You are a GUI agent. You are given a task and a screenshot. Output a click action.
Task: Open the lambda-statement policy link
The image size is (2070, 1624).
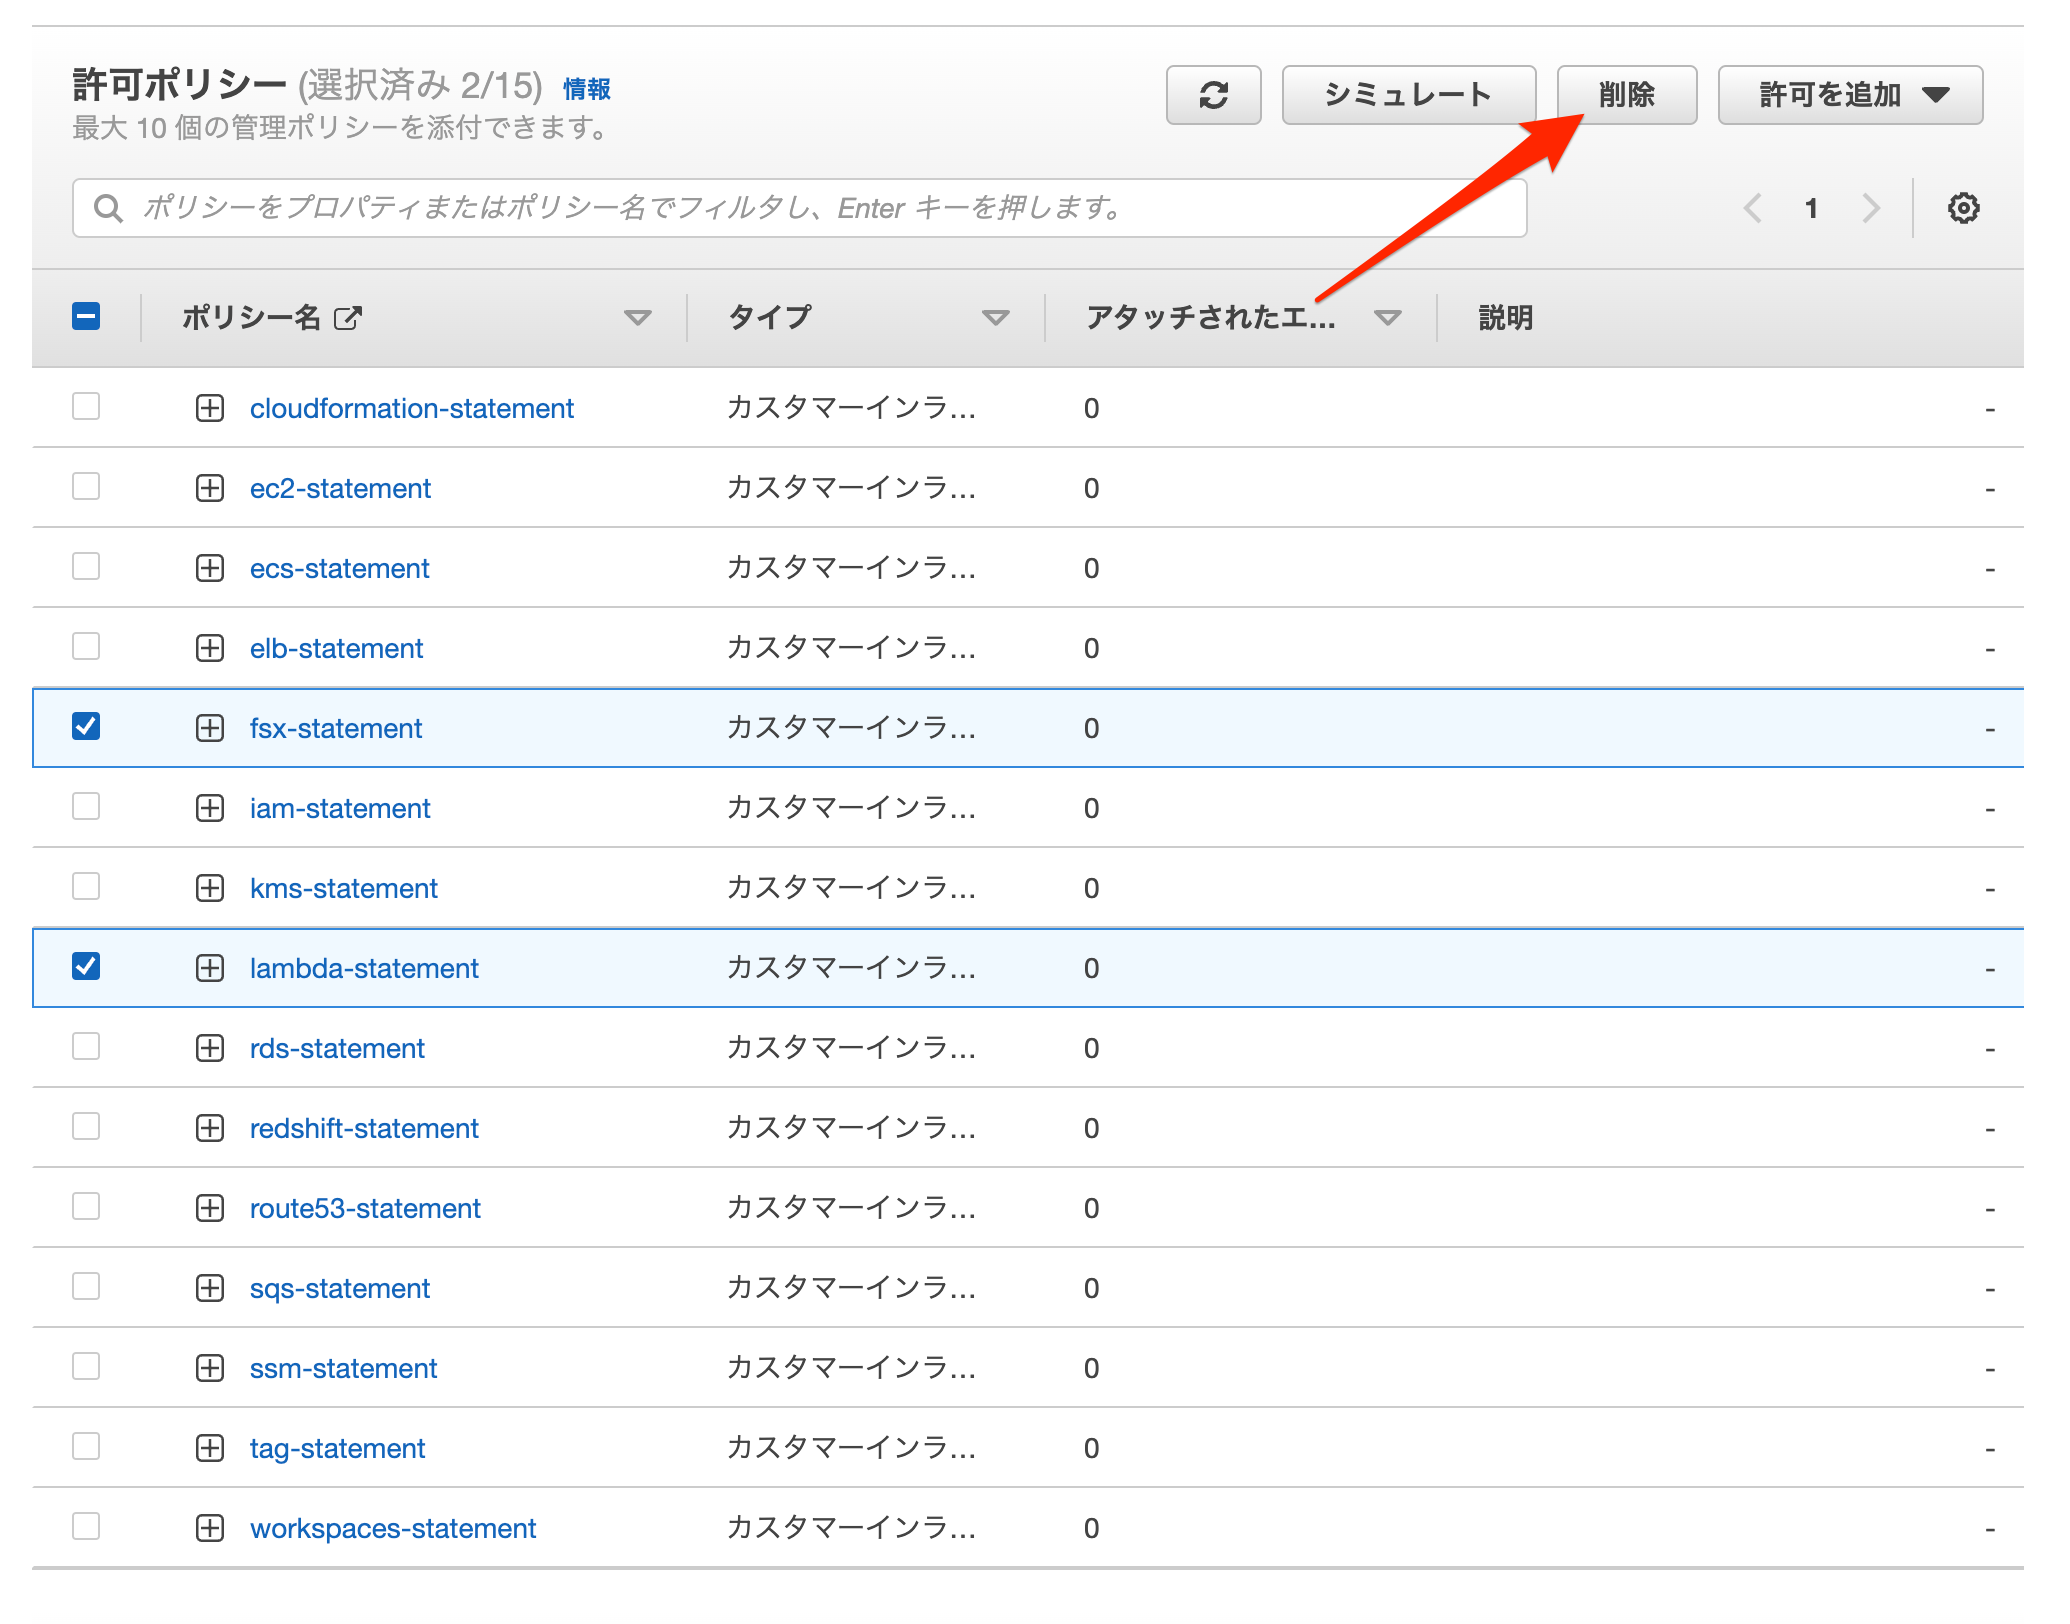pyautogui.click(x=364, y=968)
